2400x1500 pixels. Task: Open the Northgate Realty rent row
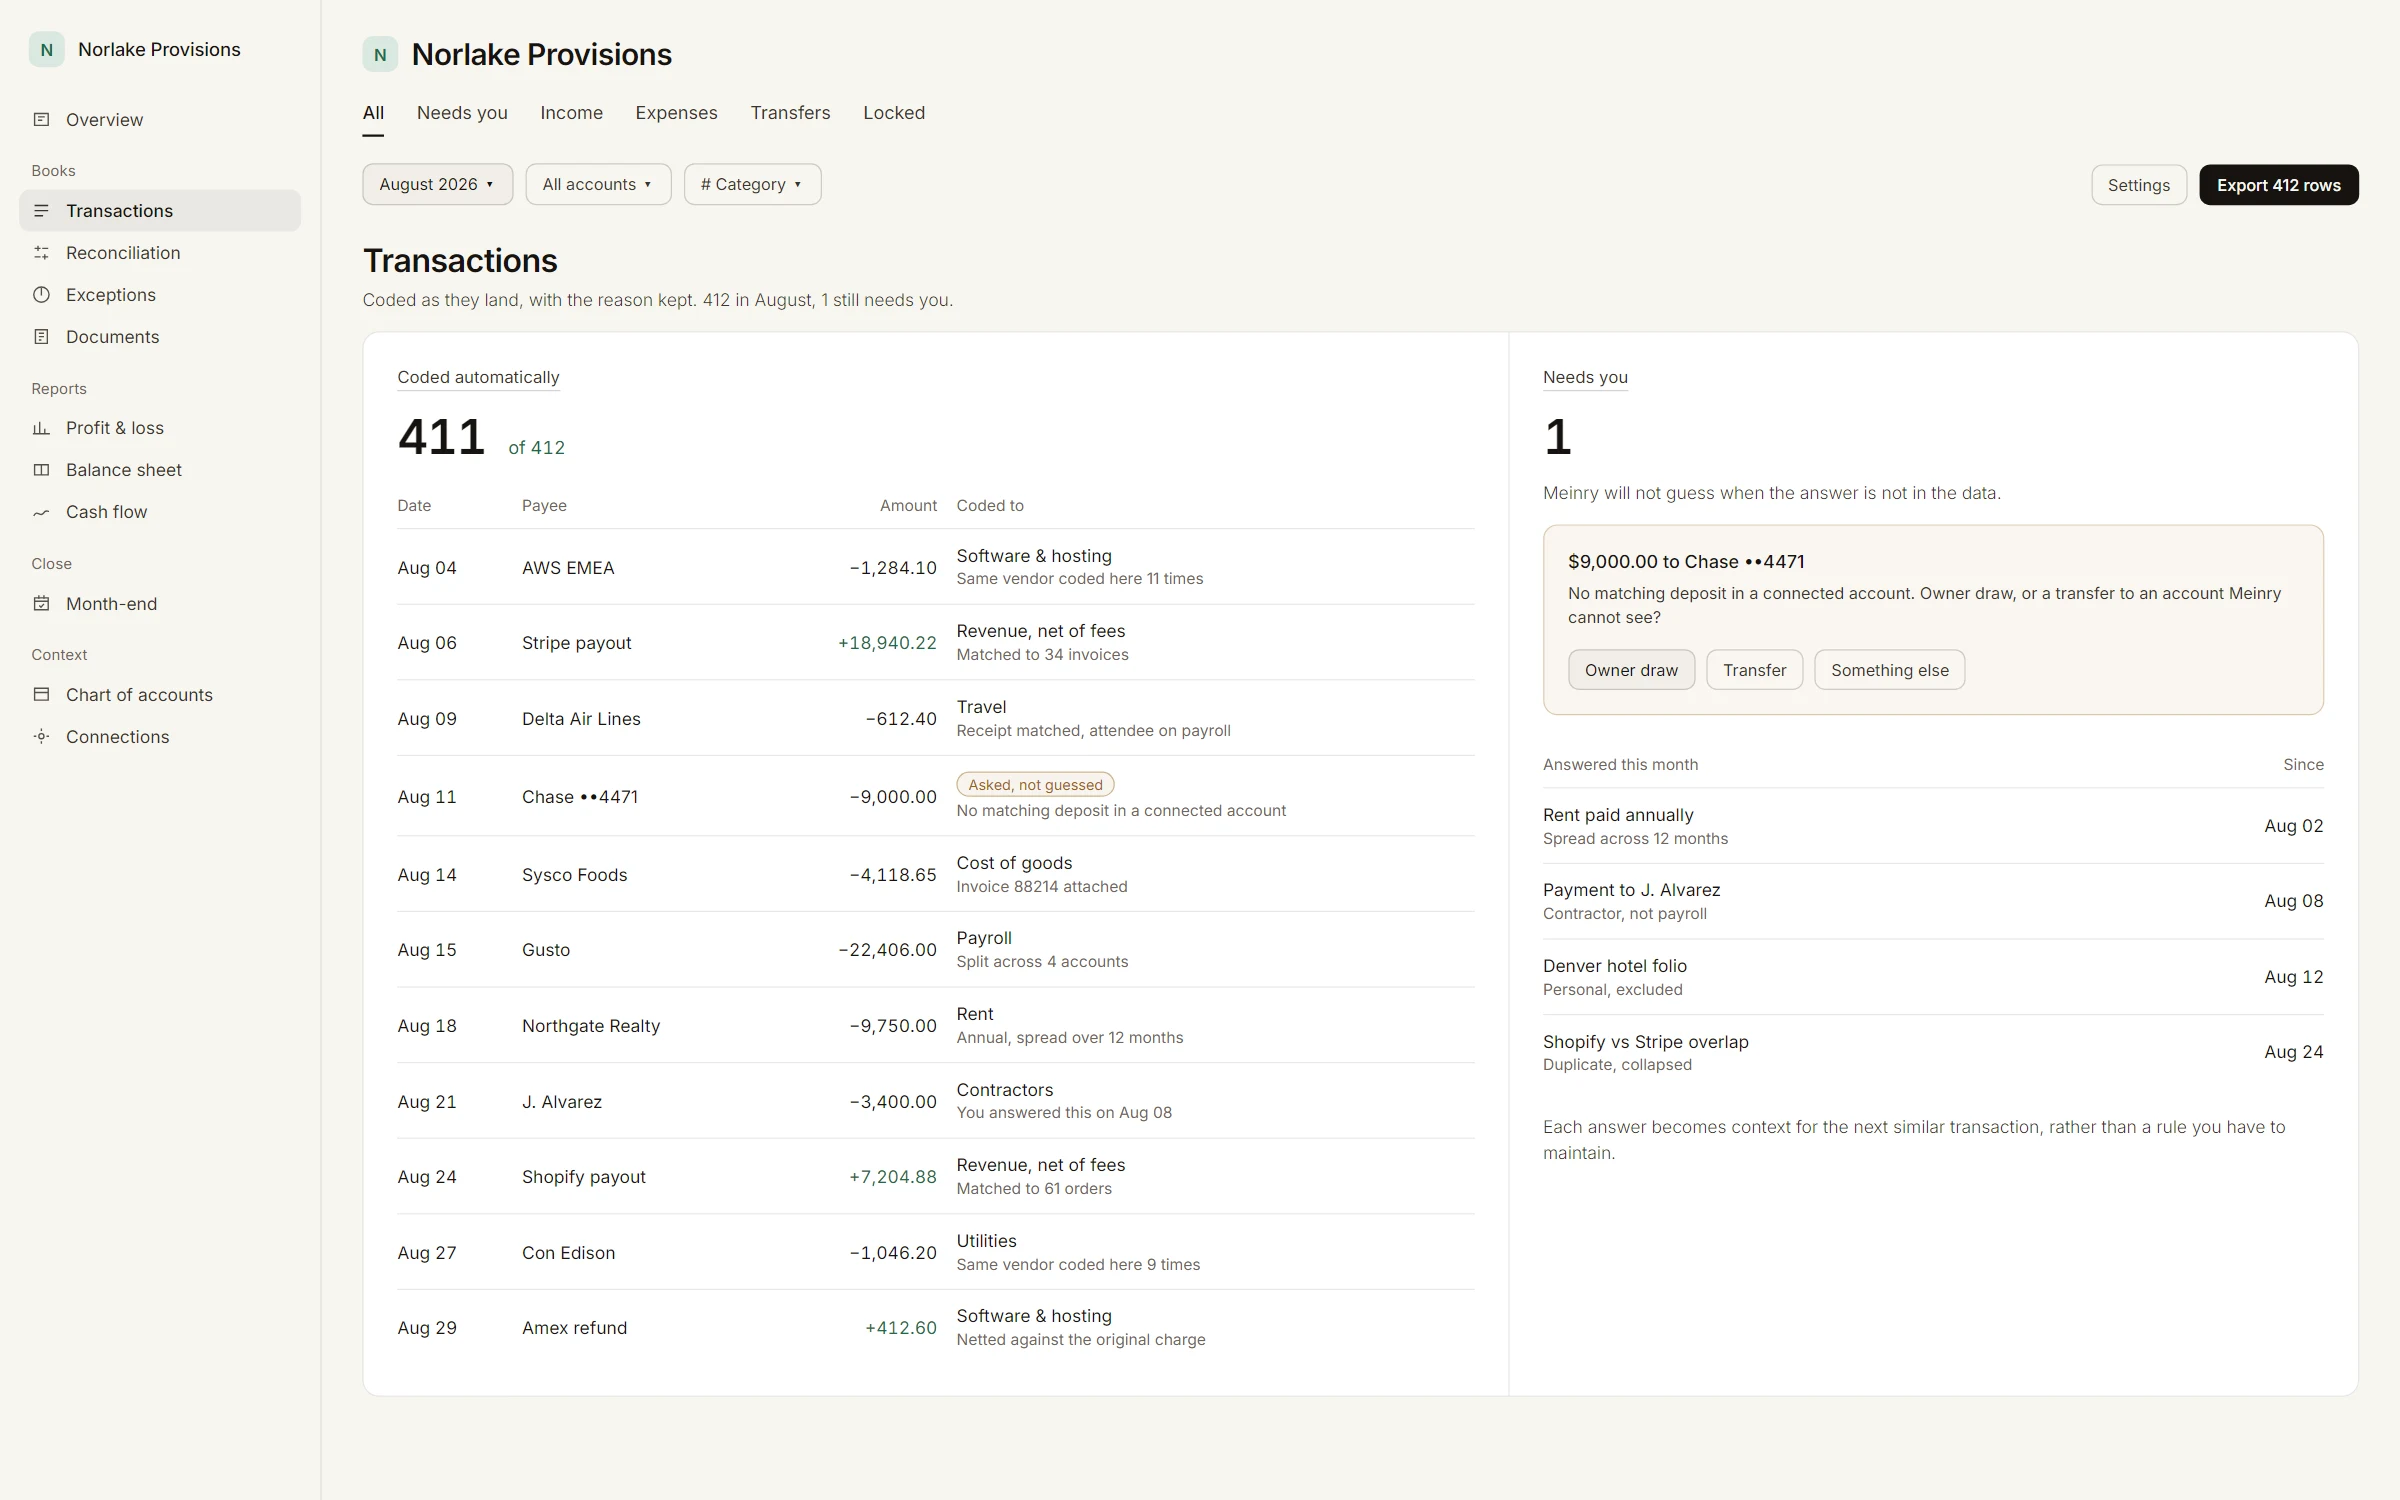pos(935,1025)
